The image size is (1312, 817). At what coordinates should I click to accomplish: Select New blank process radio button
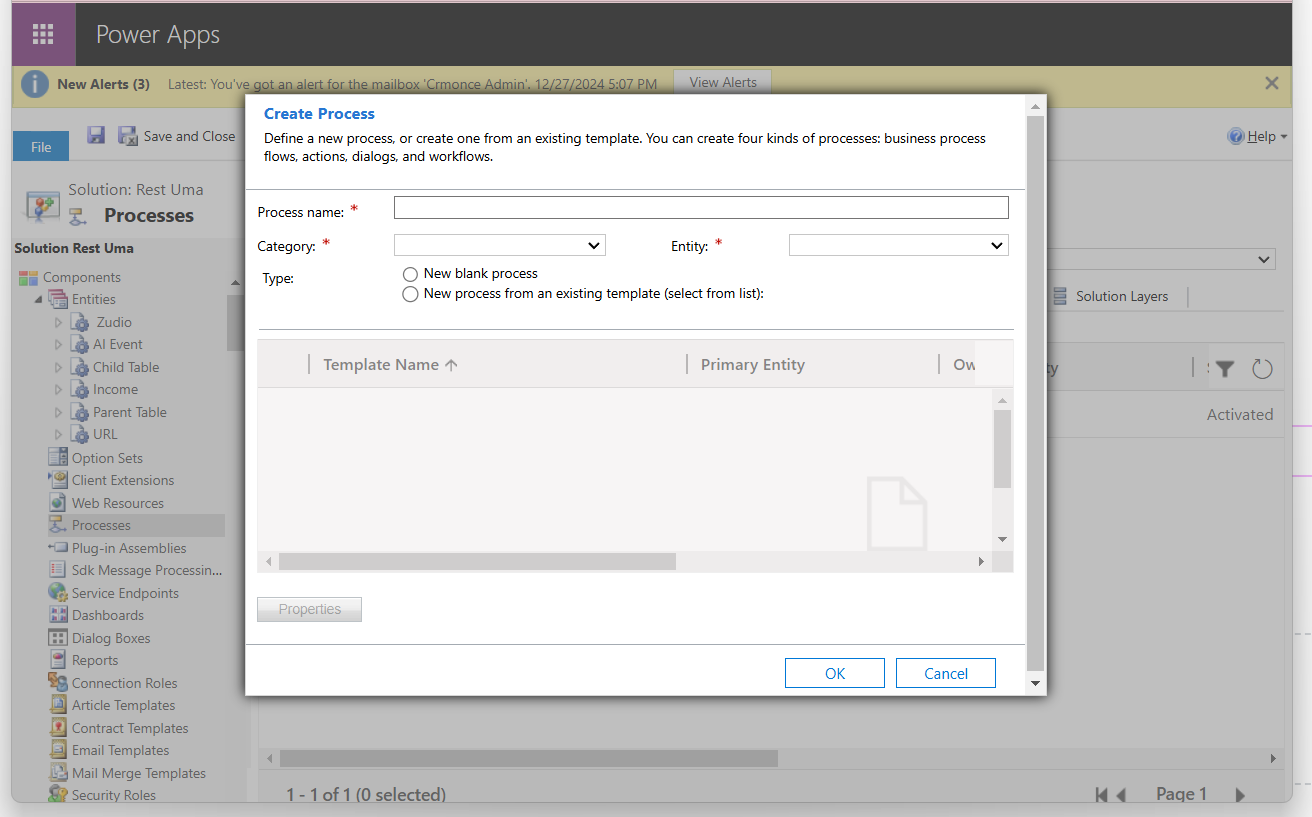tap(410, 274)
